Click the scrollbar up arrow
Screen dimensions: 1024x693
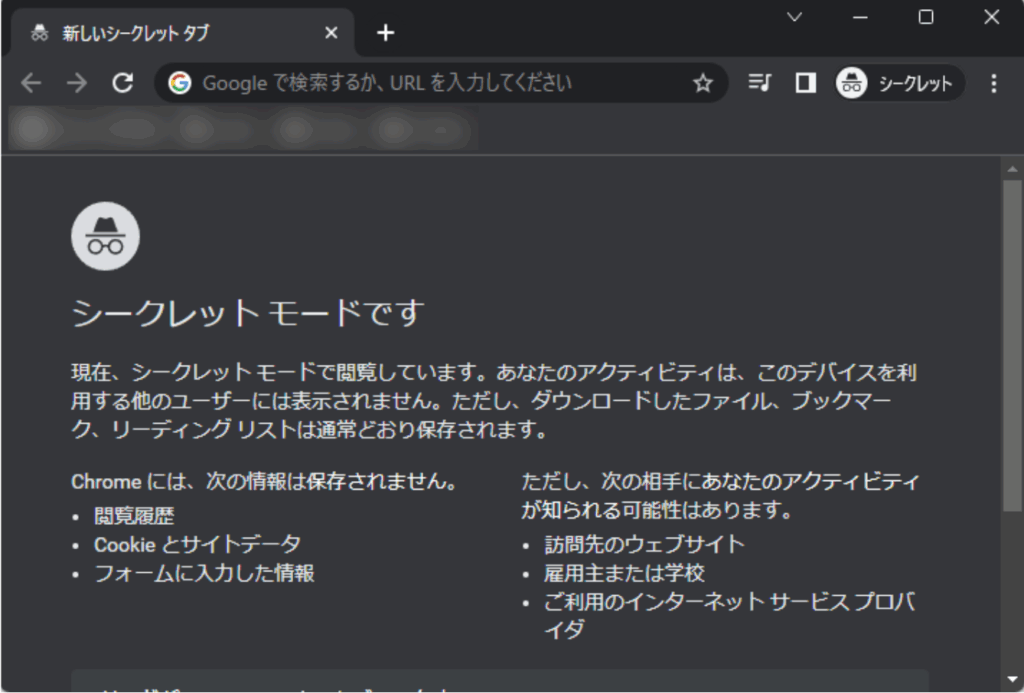click(1012, 168)
